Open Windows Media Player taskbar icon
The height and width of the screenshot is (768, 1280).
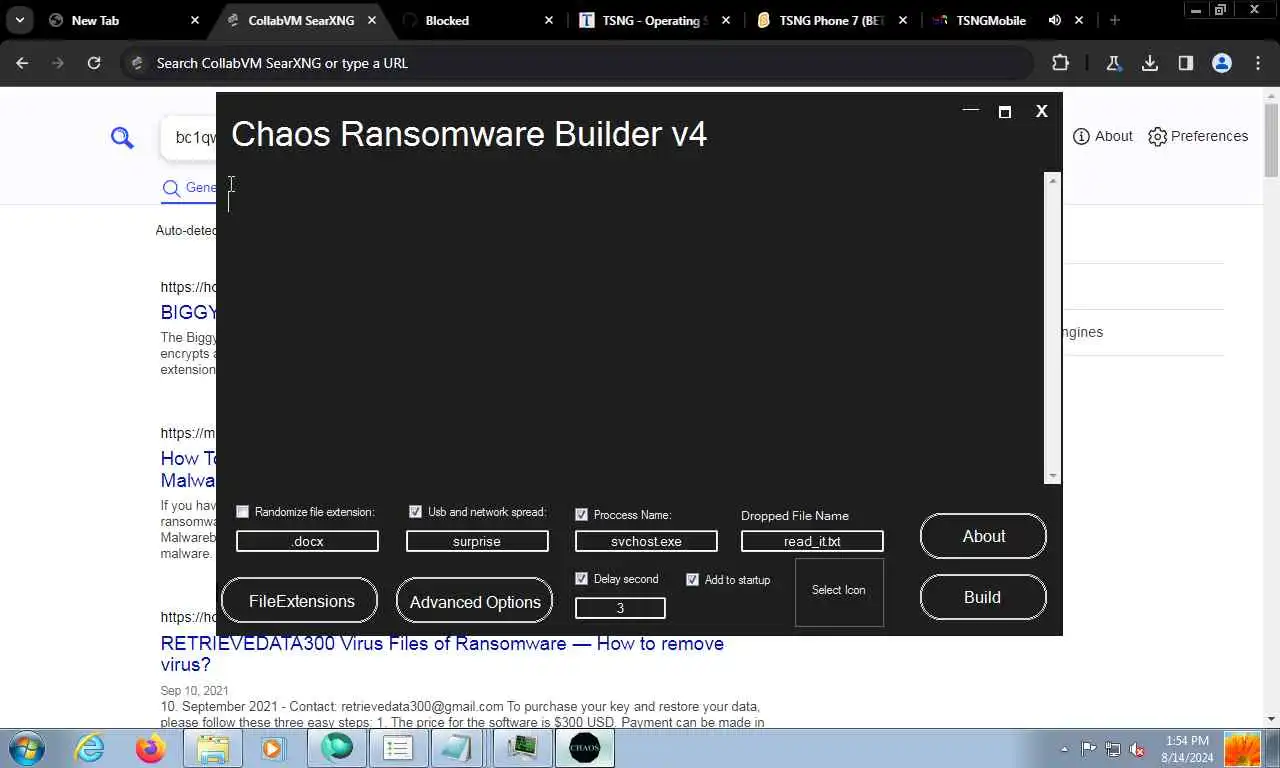pos(272,748)
